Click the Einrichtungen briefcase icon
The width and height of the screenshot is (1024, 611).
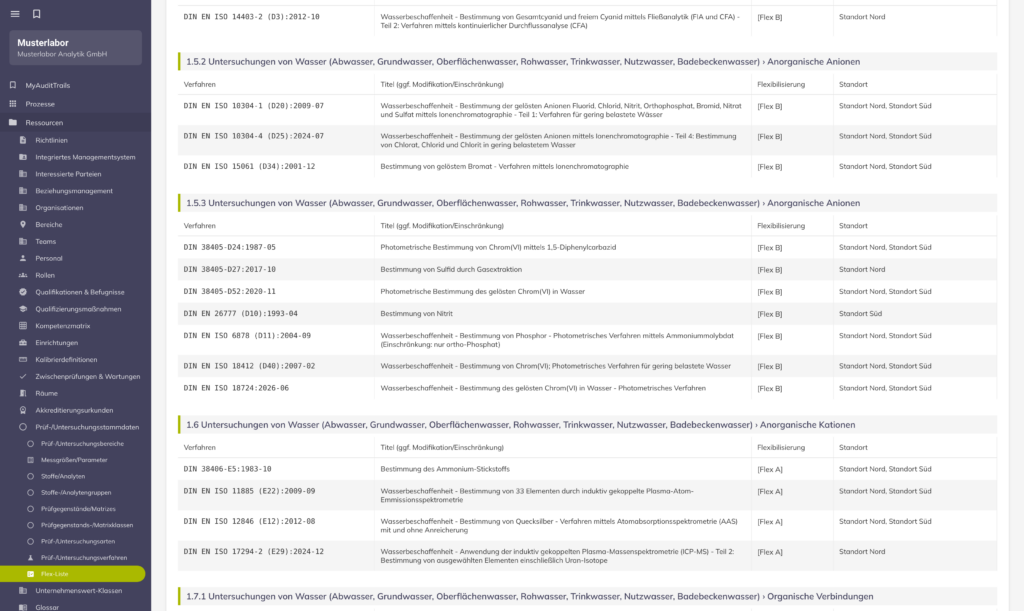pyautogui.click(x=23, y=343)
